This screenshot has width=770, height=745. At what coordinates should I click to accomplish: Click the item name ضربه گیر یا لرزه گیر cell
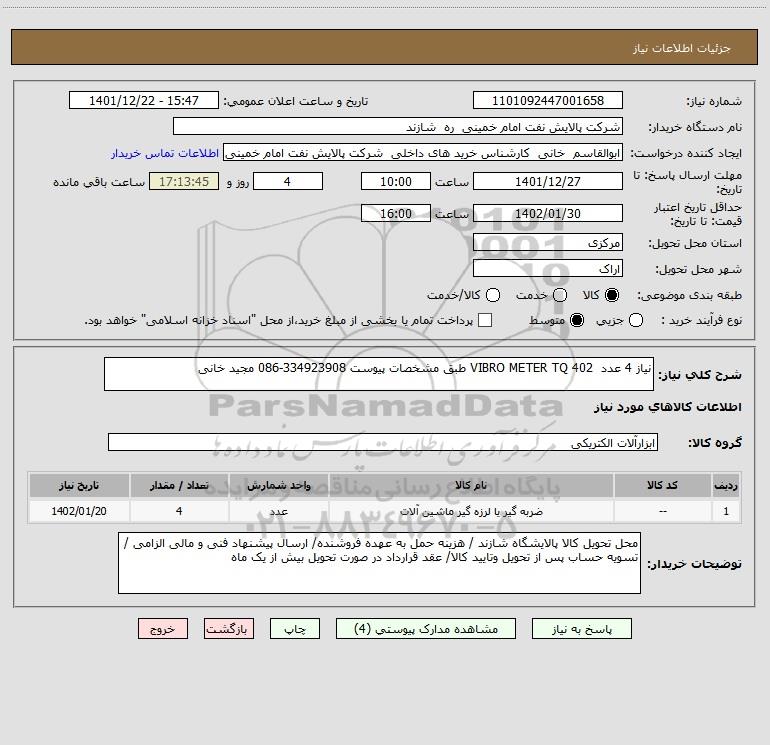pyautogui.click(x=470, y=511)
